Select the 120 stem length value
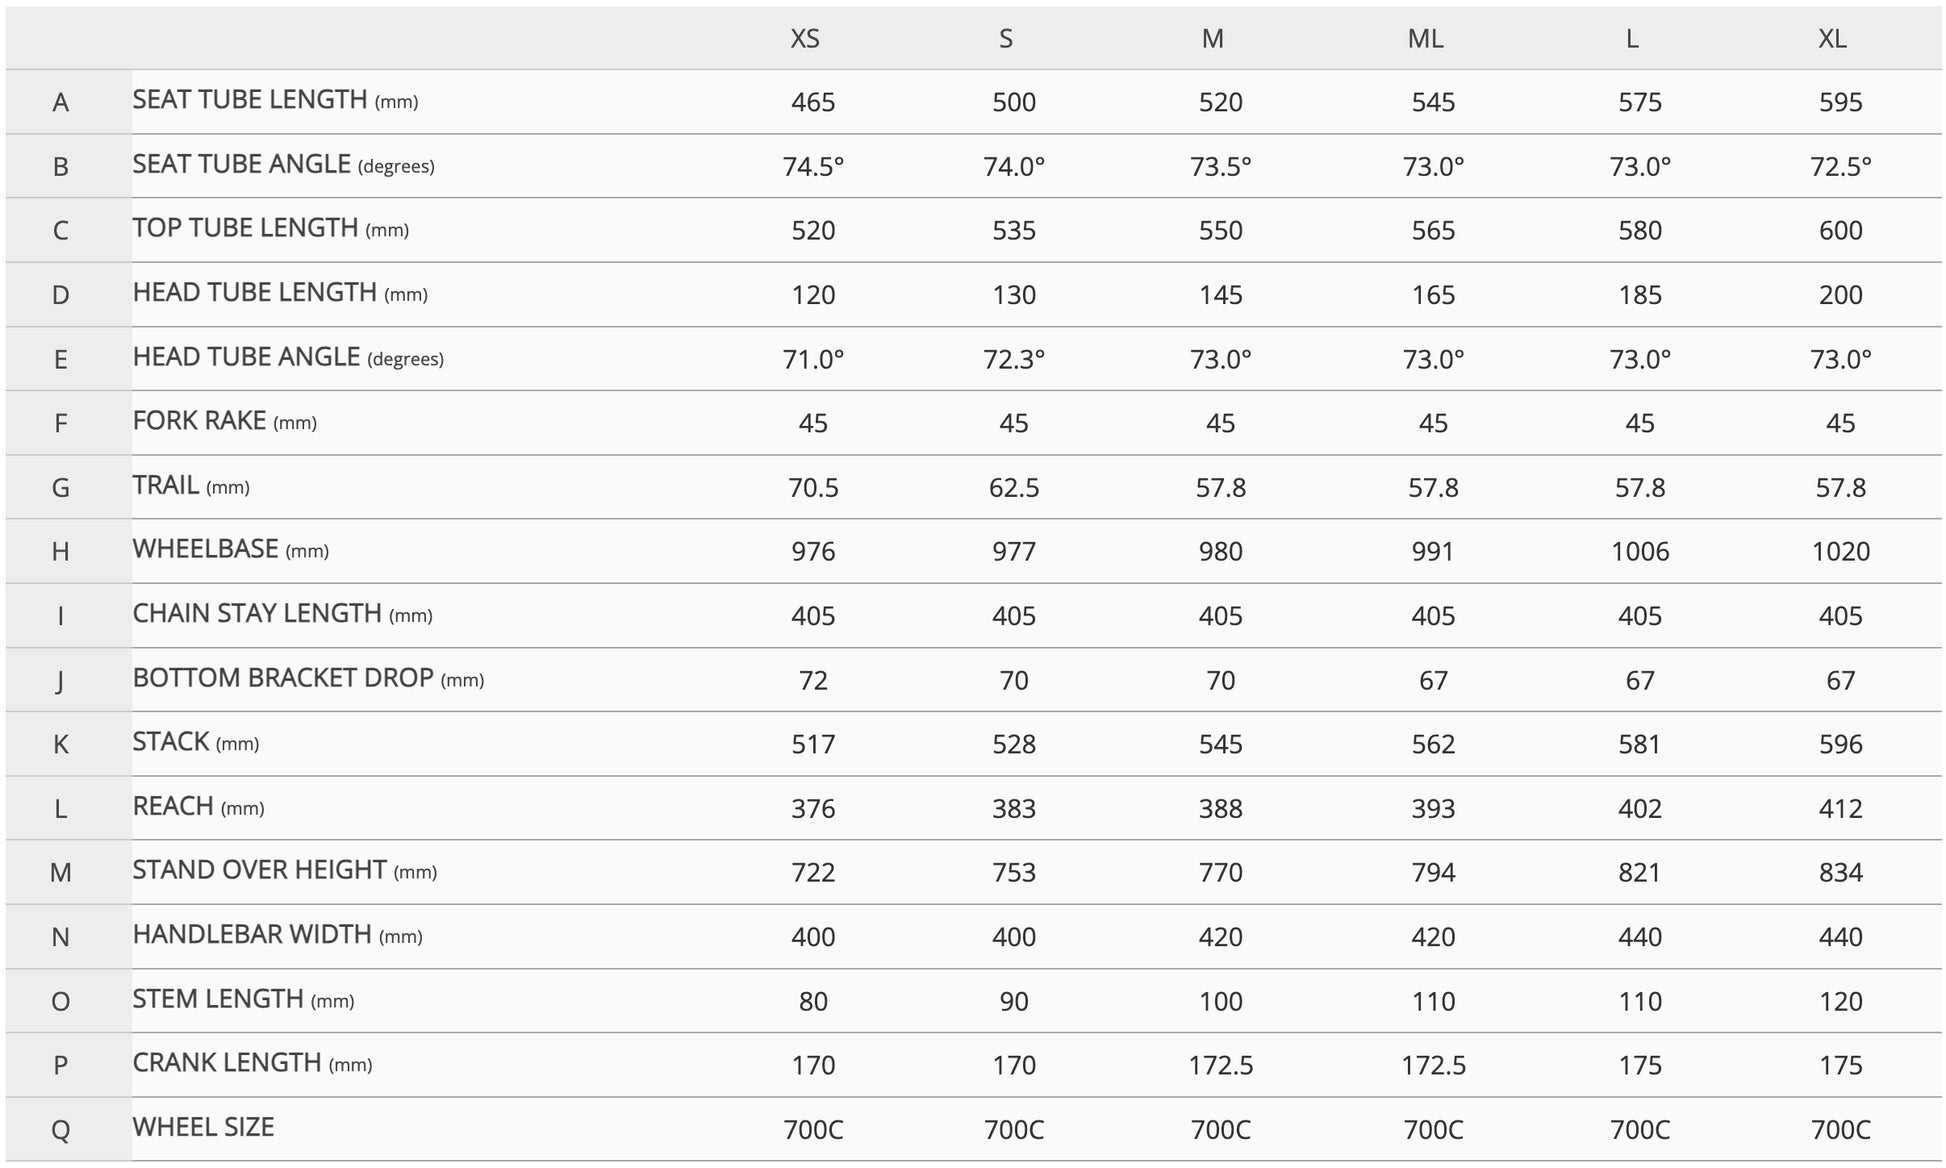 (1840, 1001)
